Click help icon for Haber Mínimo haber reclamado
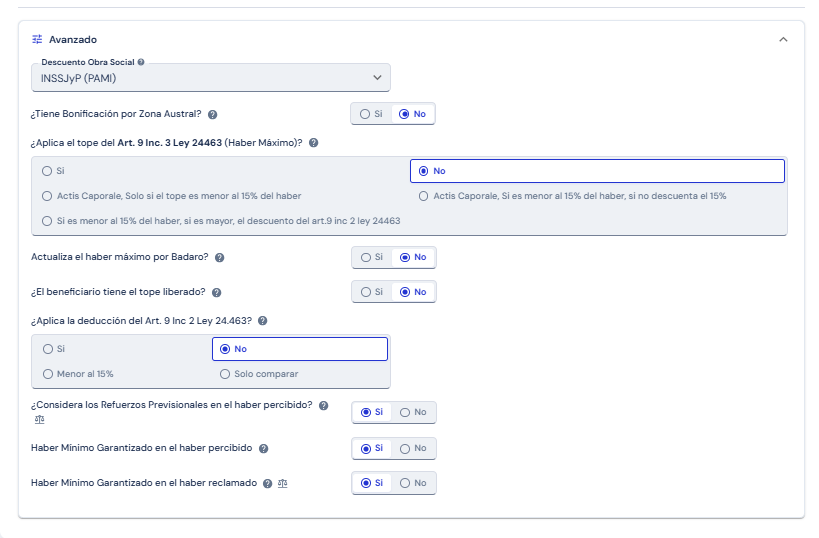The height and width of the screenshot is (538, 819). (267, 484)
